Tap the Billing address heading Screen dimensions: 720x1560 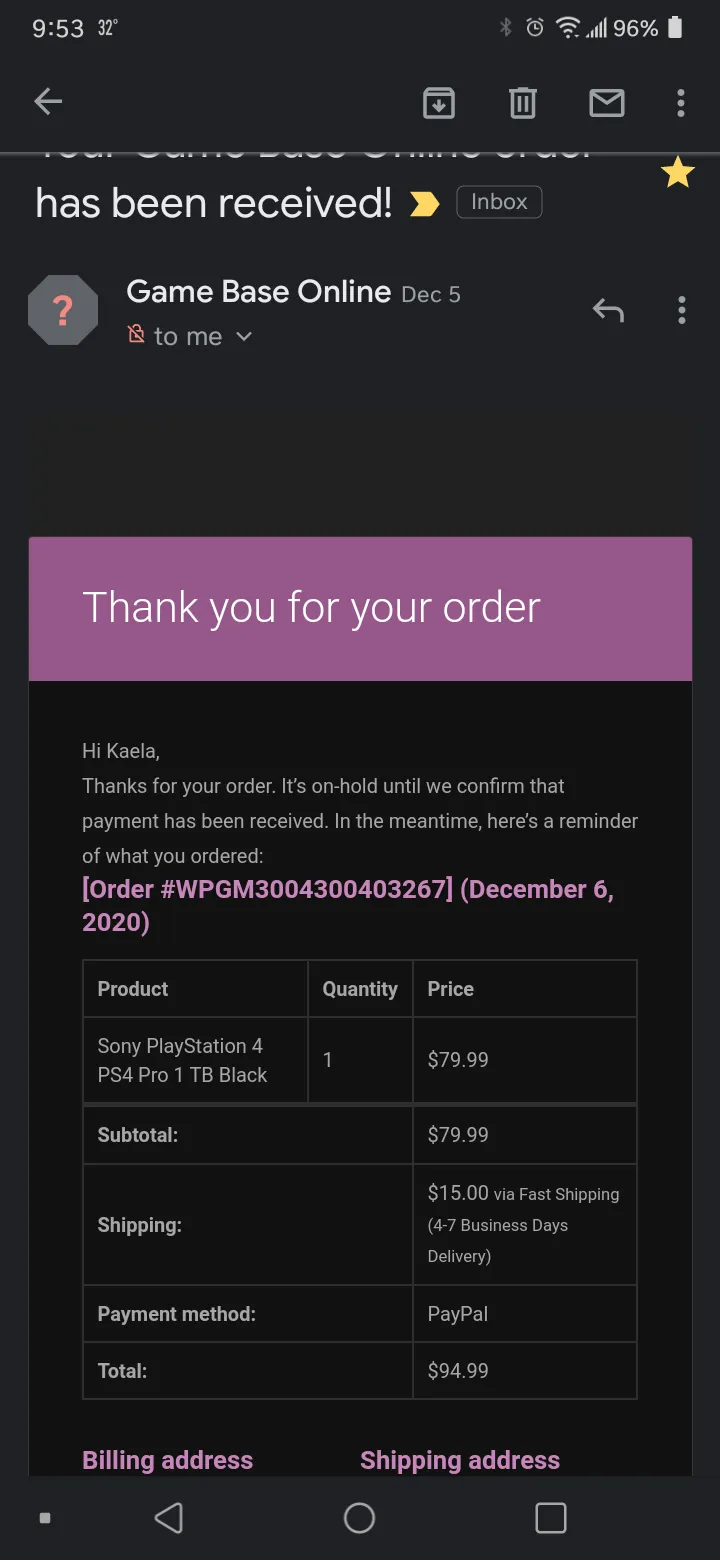(167, 1460)
